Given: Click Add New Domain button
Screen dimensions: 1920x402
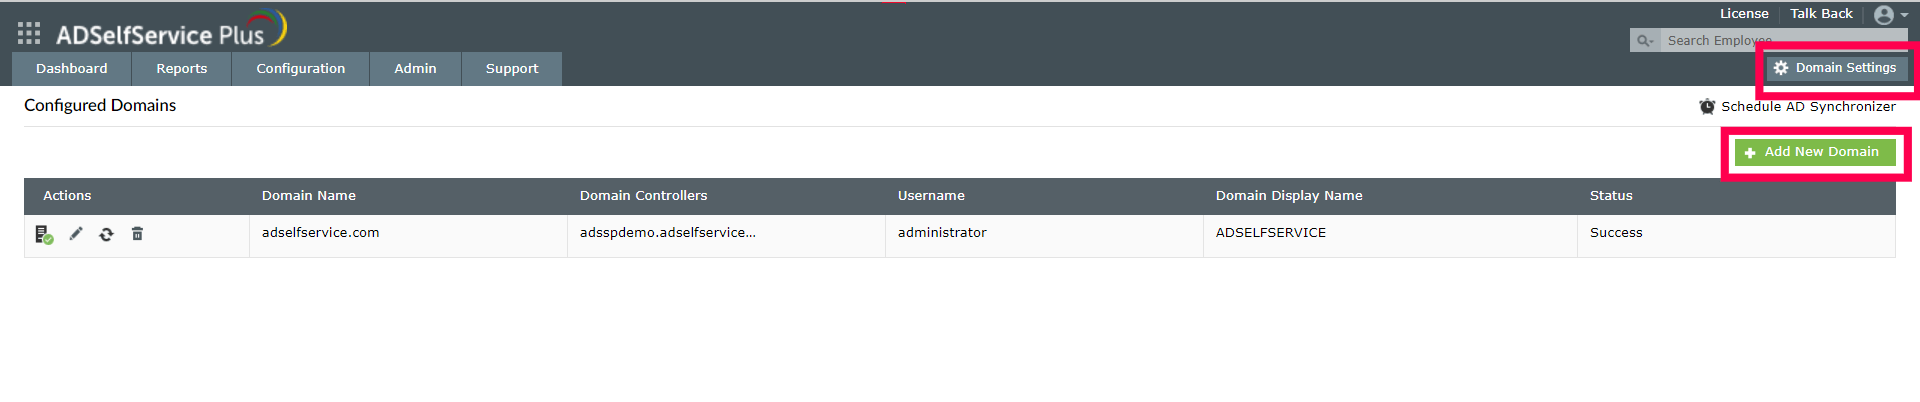Looking at the screenshot, I should coord(1814,152).
